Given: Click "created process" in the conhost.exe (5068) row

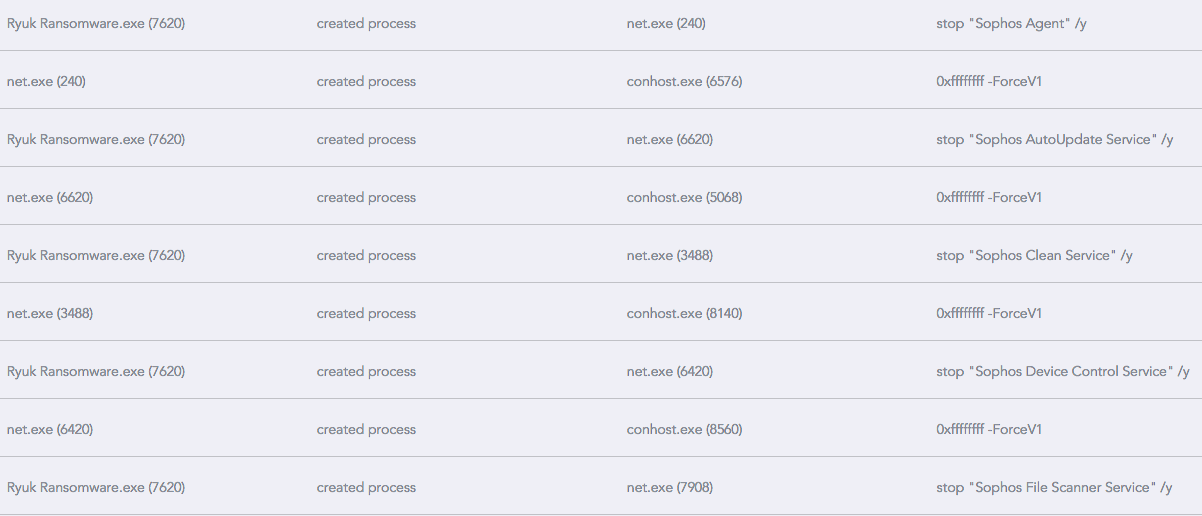Looking at the screenshot, I should point(366,197).
